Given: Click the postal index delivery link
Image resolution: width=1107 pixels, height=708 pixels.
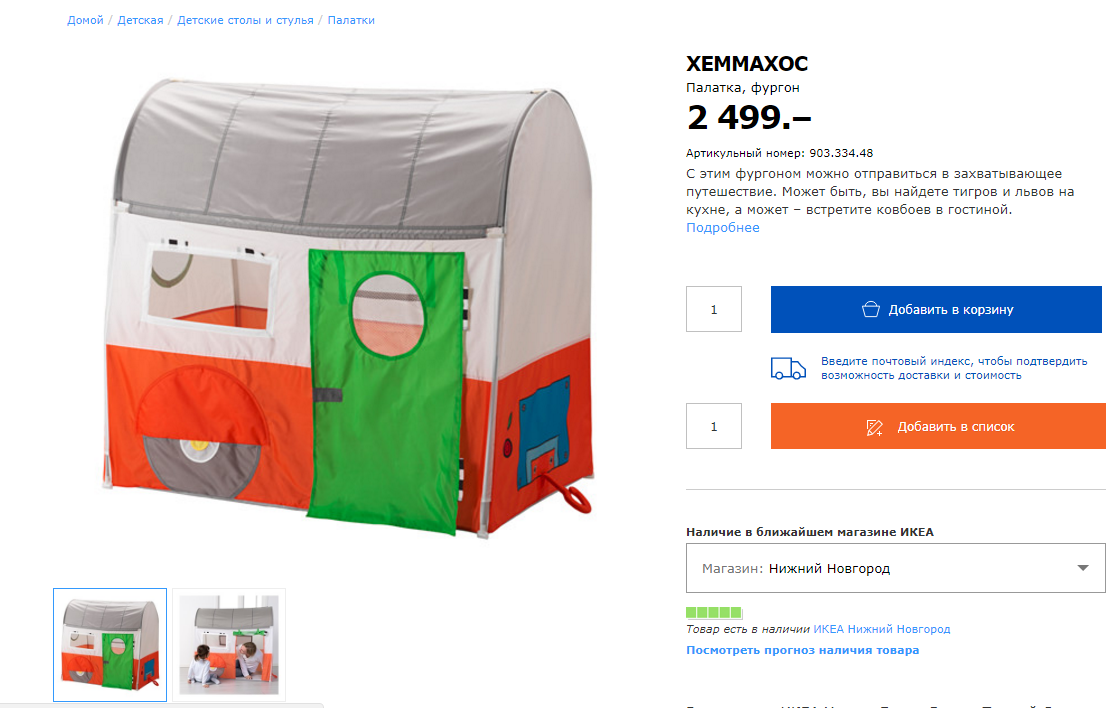Looking at the screenshot, I should 954,368.
